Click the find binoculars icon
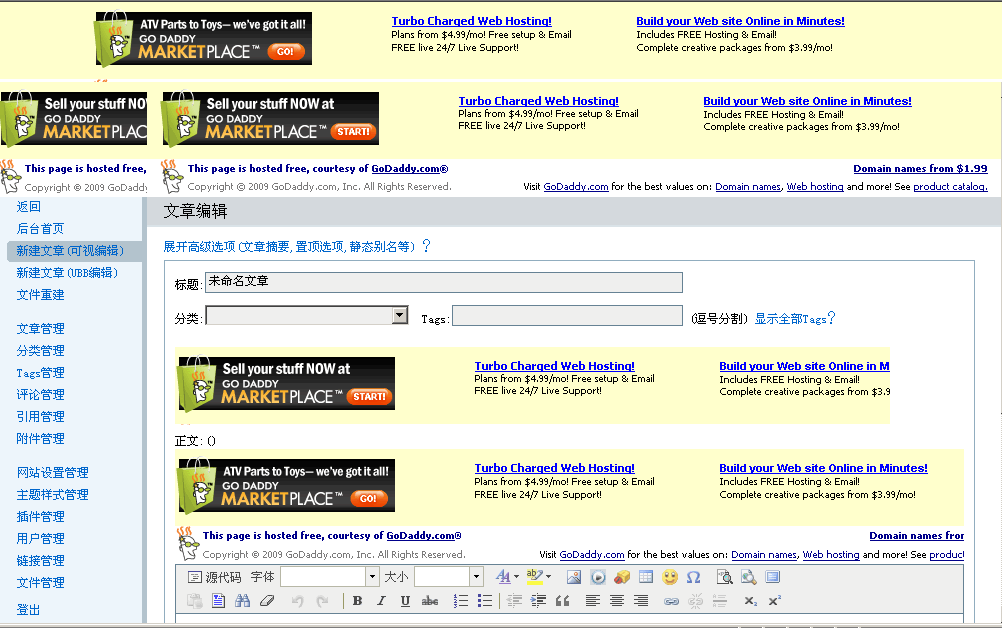Image resolution: width=1002 pixels, height=628 pixels. pos(242,601)
